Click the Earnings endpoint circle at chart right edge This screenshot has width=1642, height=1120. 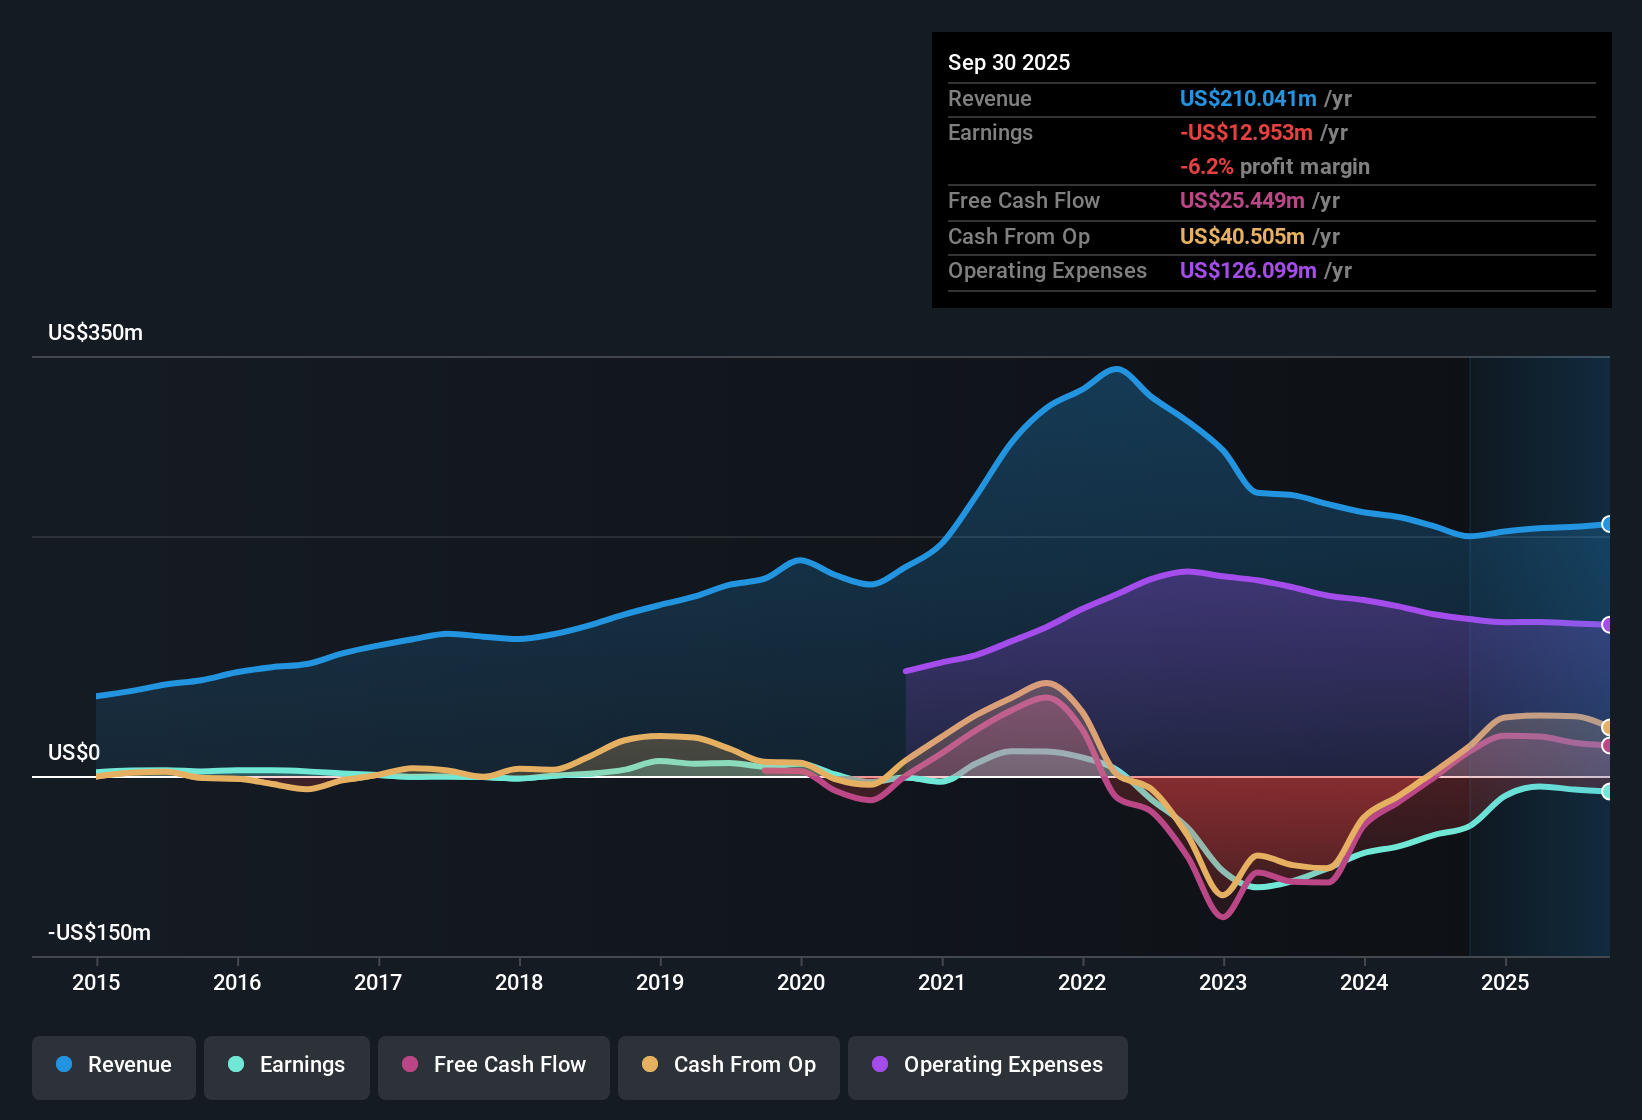(x=1608, y=791)
